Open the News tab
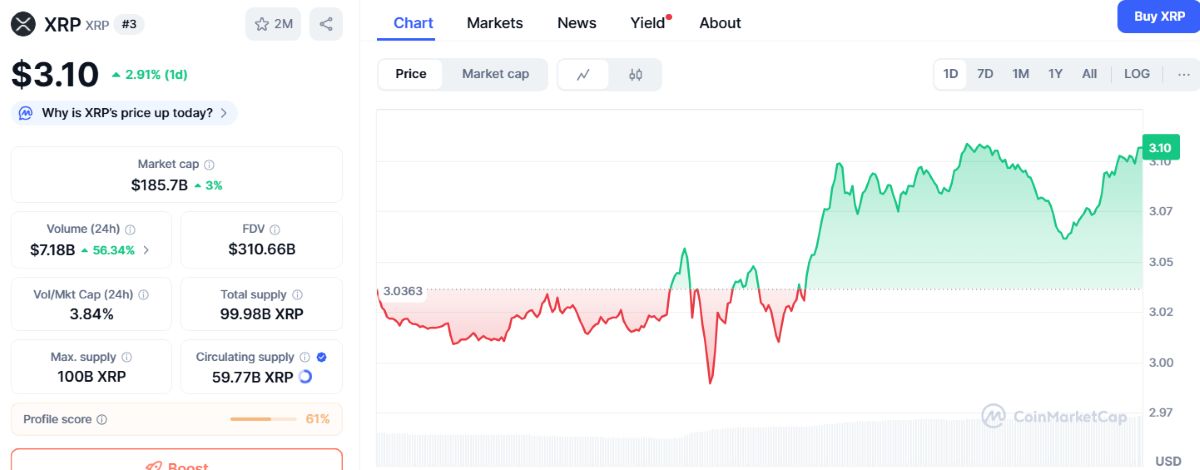The image size is (1200, 470). [577, 23]
